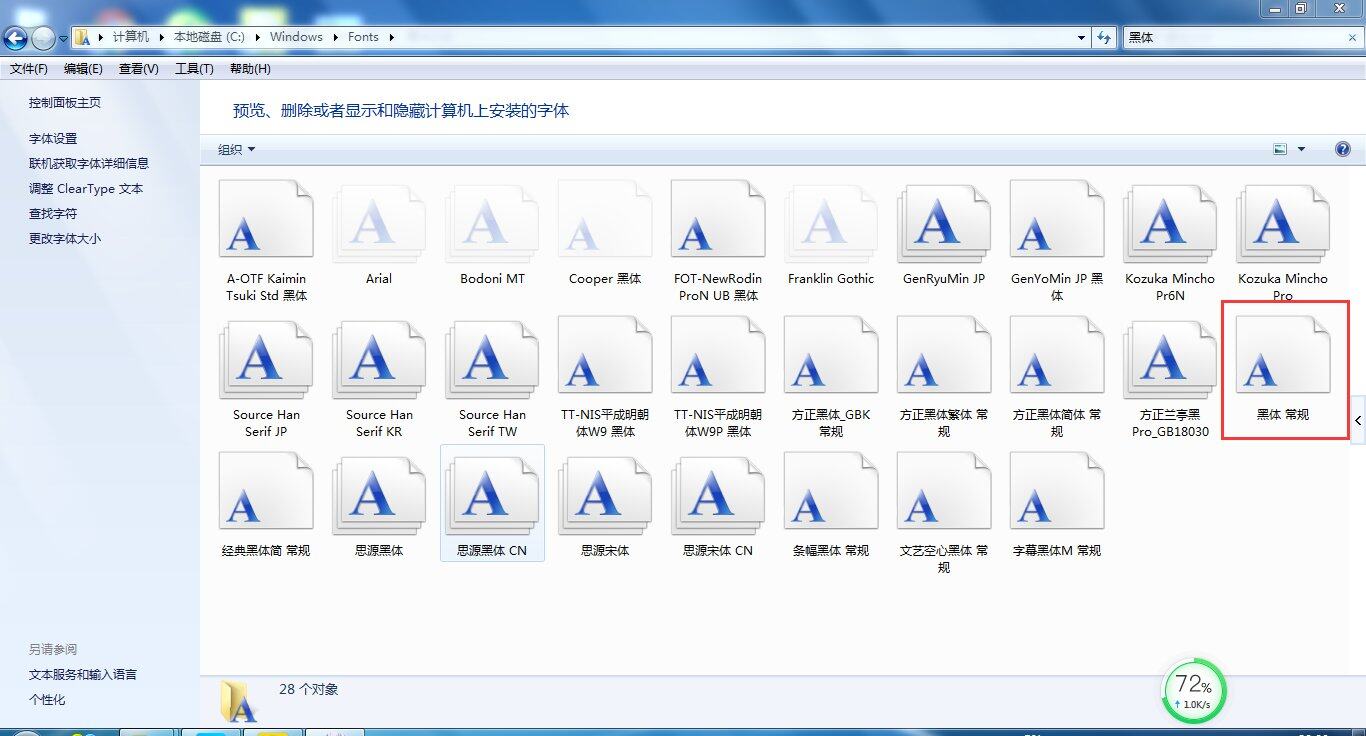Image resolution: width=1366 pixels, height=736 pixels.
Task: Open 字体设置 link
Action: [53, 139]
